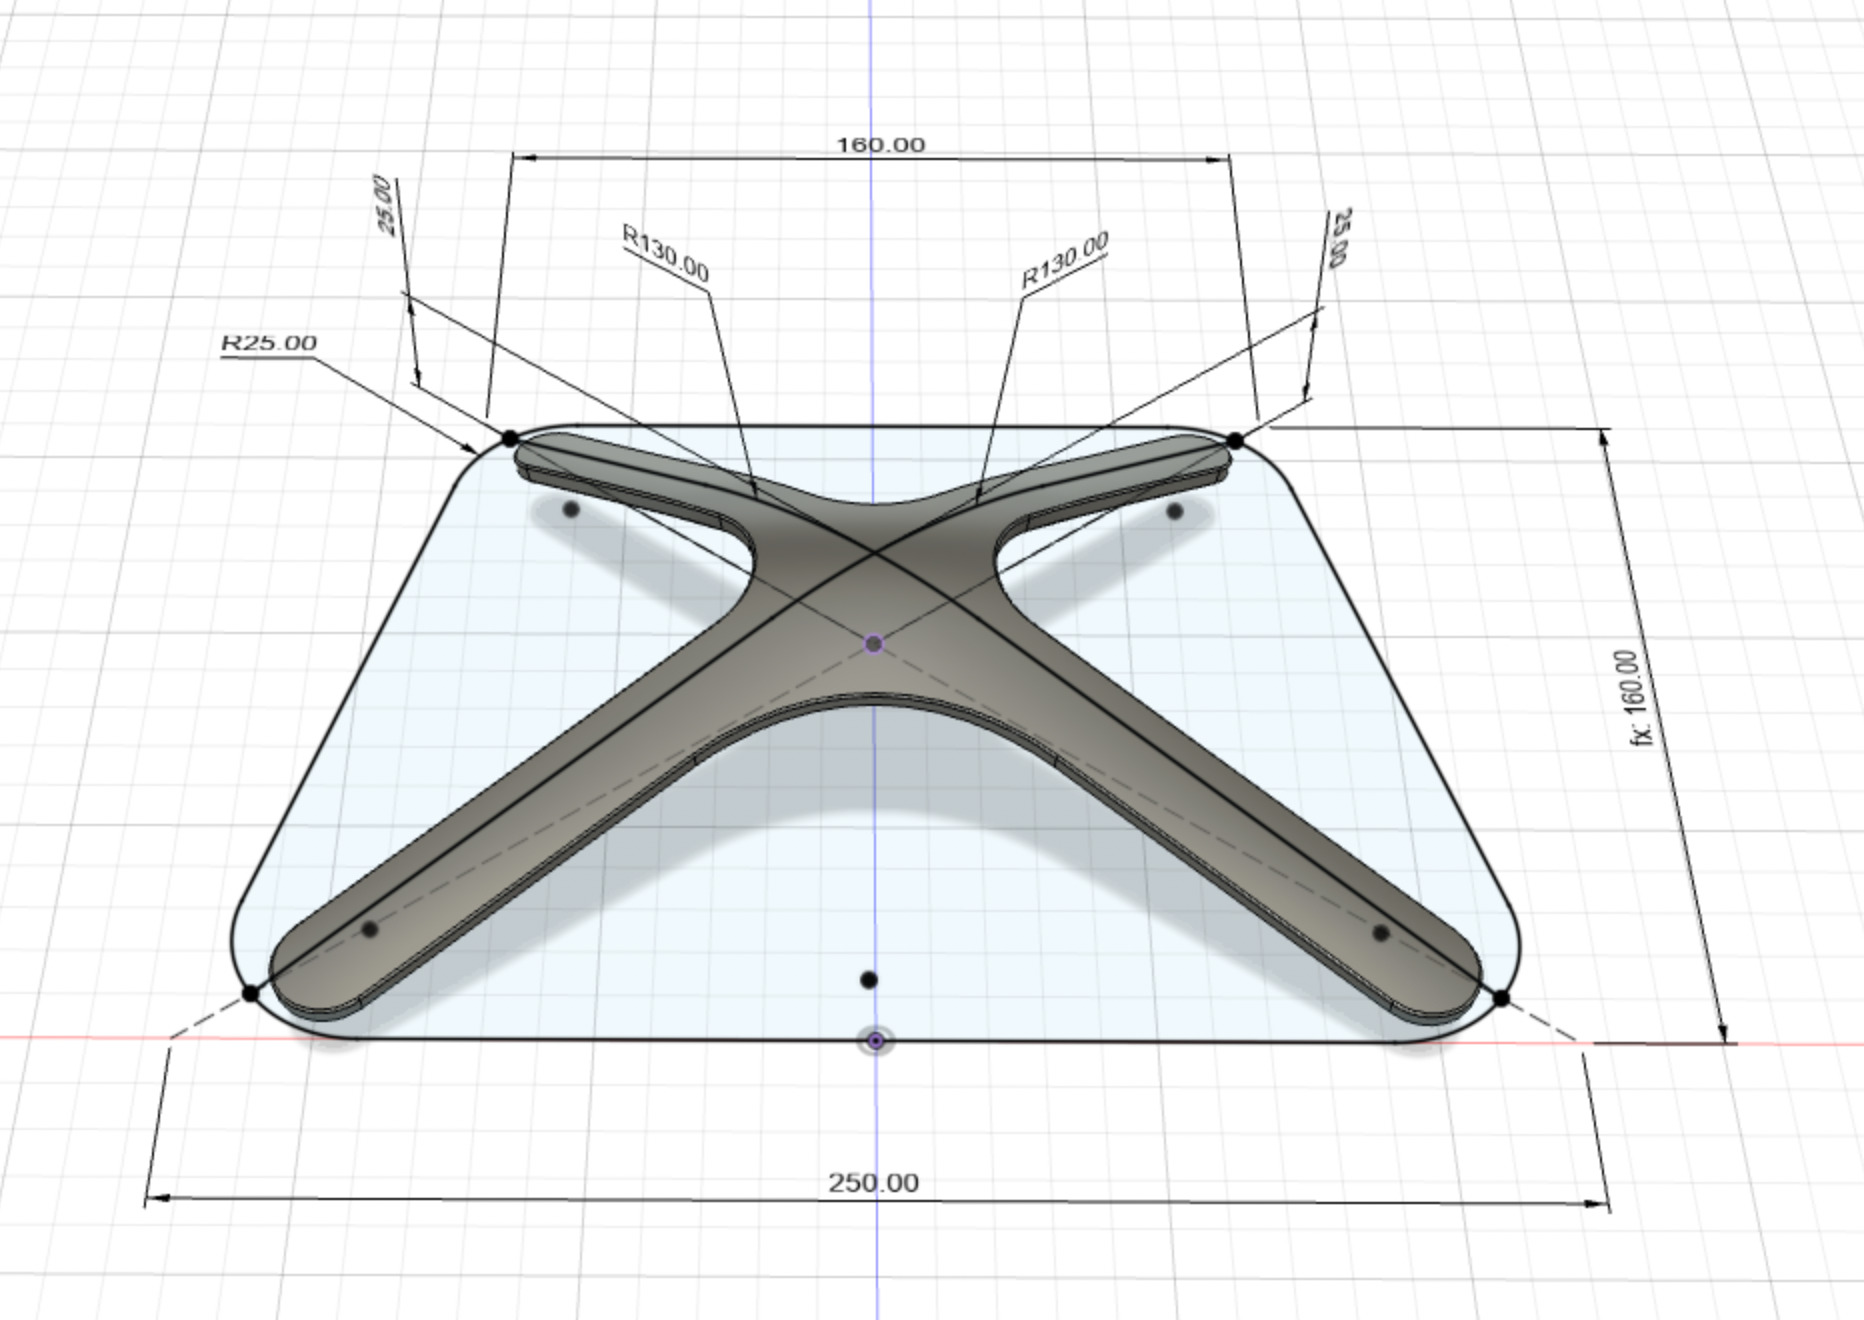This screenshot has width=1864, height=1320.
Task: Select the hole point on lower-right arm
Action: tap(1381, 933)
